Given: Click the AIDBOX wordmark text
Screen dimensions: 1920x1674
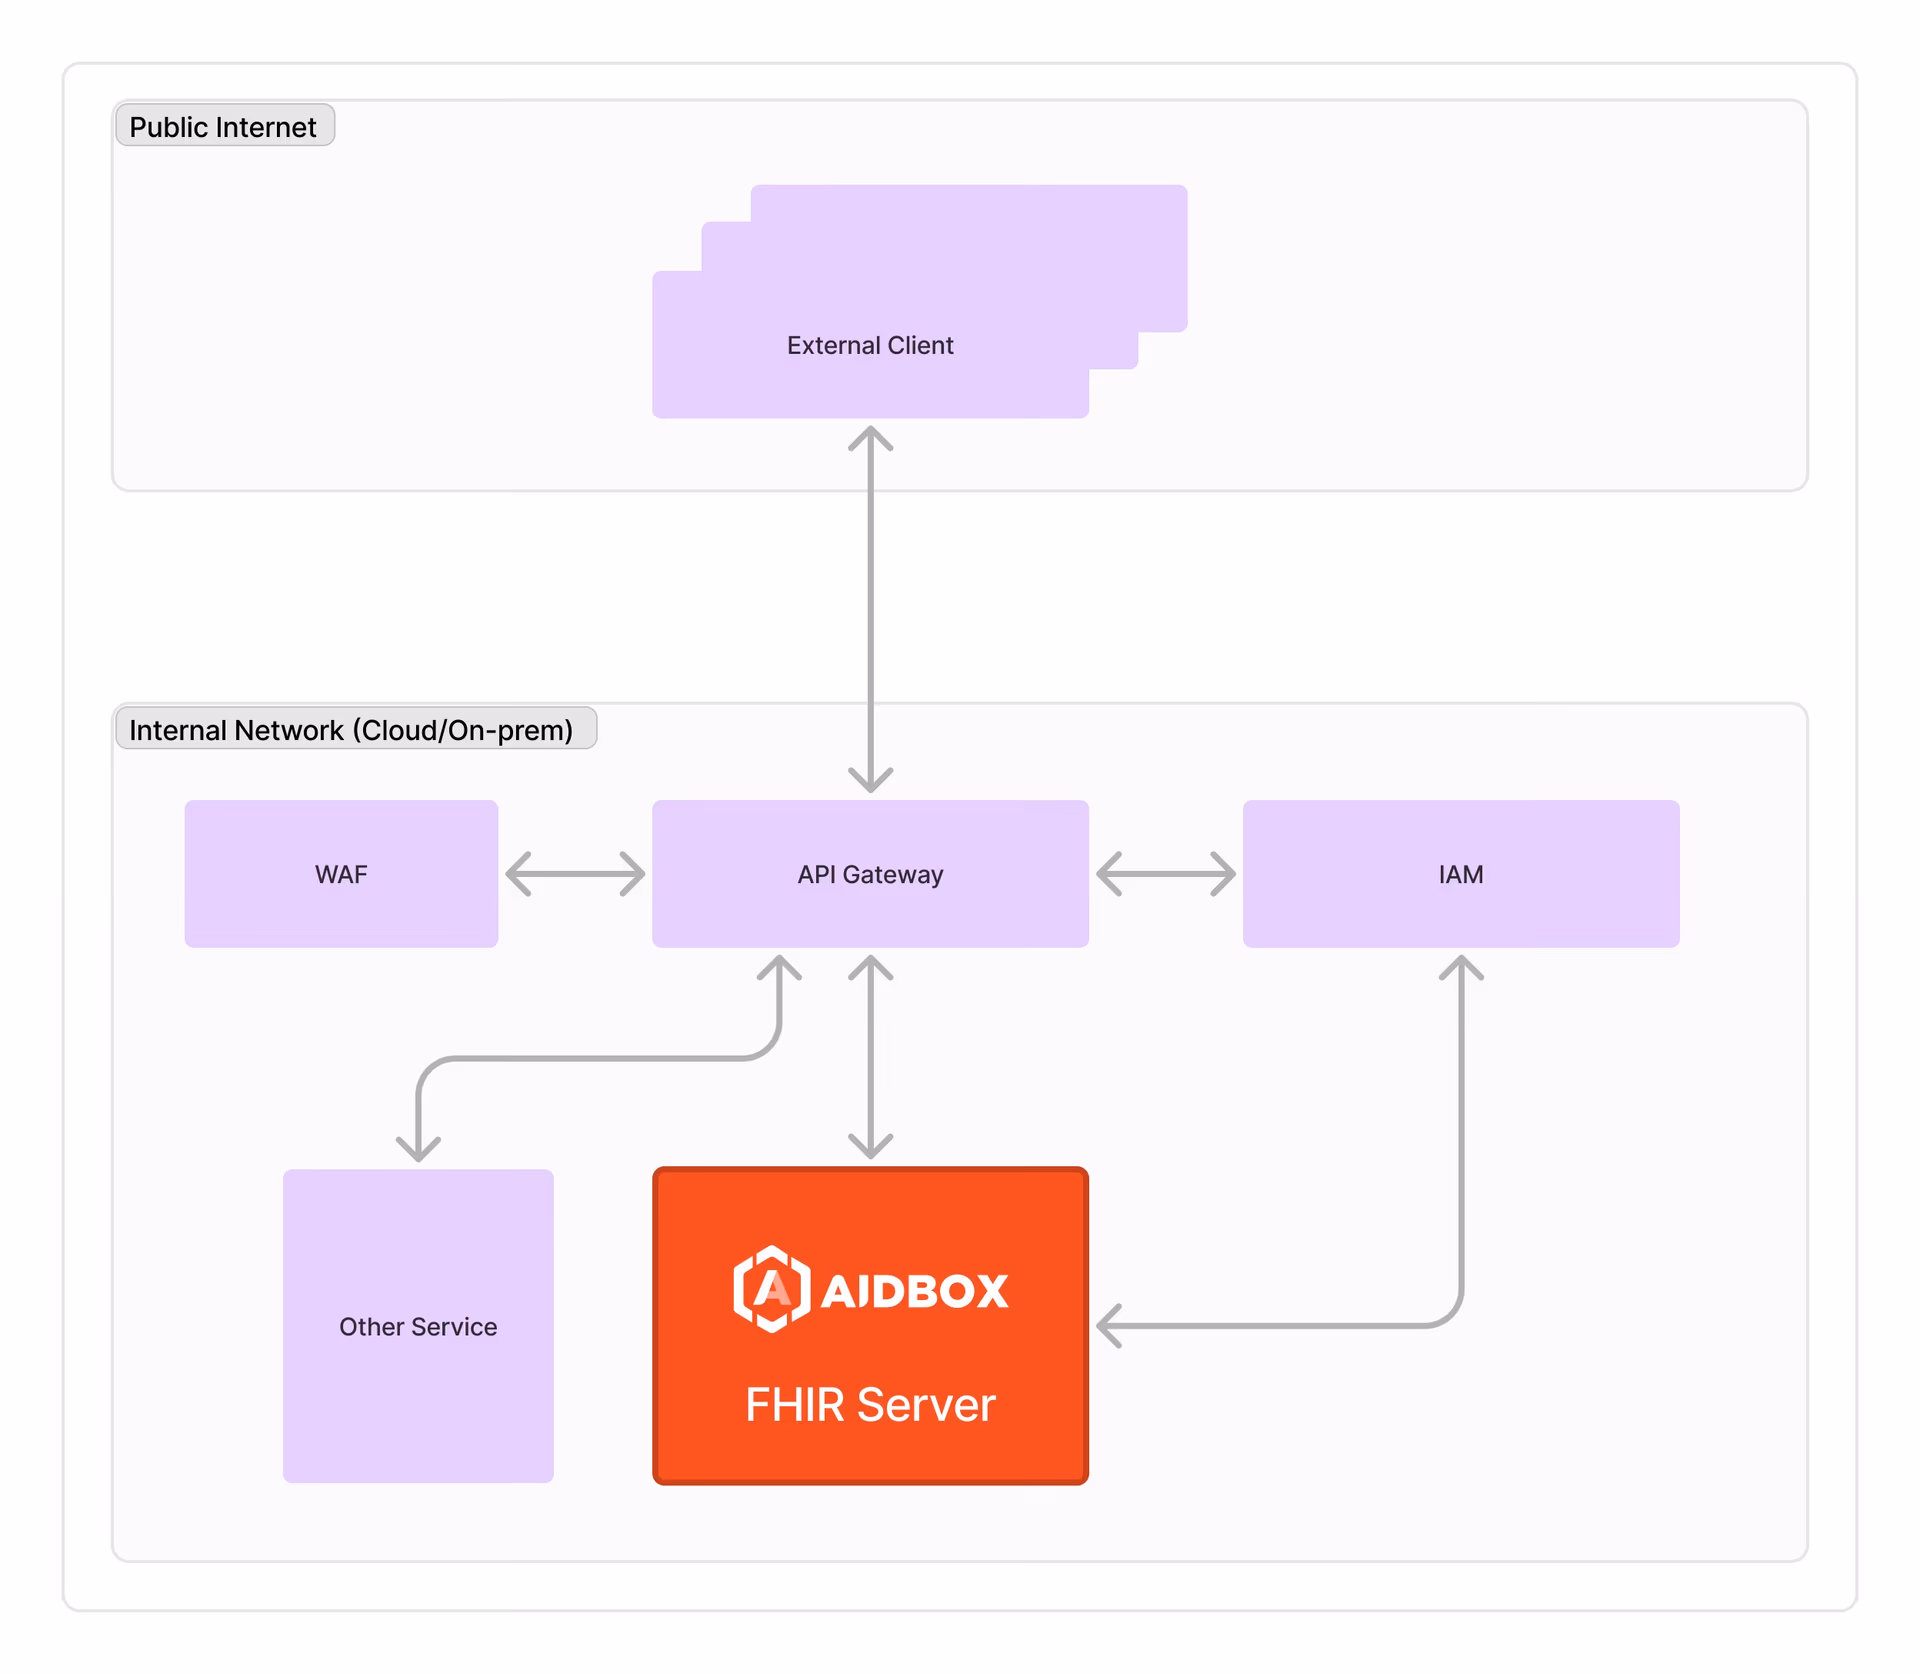Looking at the screenshot, I should (914, 1291).
